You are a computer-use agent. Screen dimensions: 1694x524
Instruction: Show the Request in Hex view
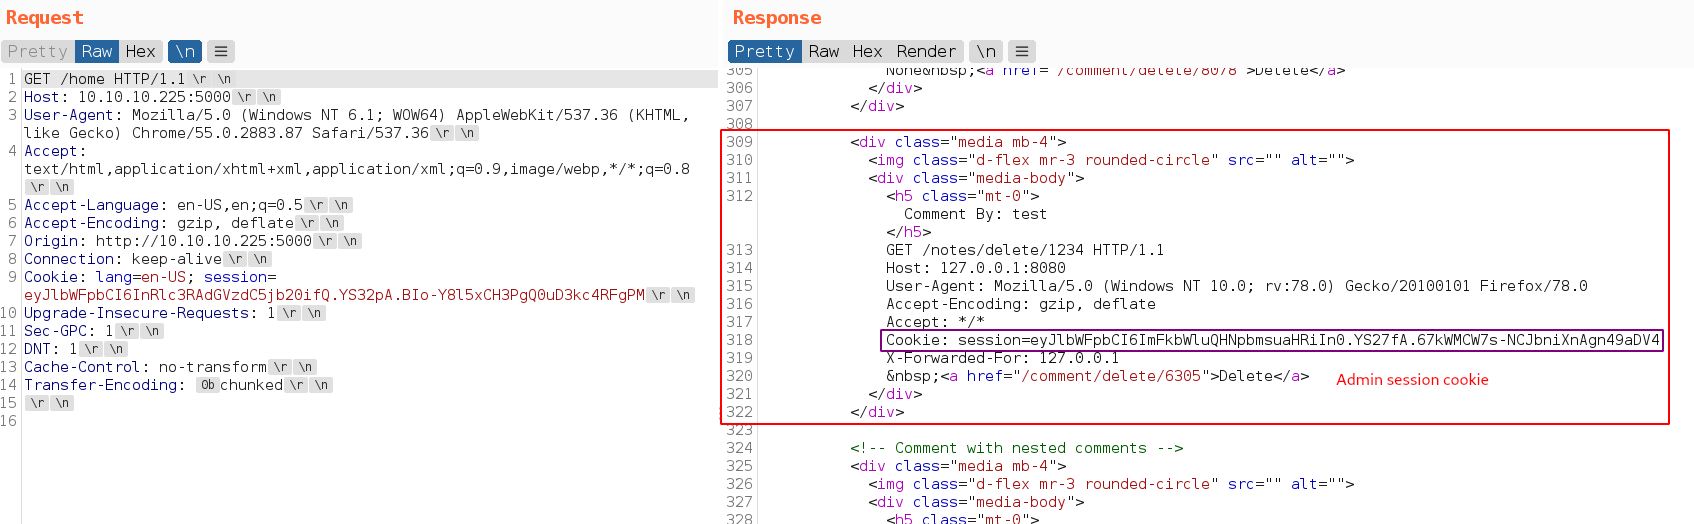(x=140, y=51)
